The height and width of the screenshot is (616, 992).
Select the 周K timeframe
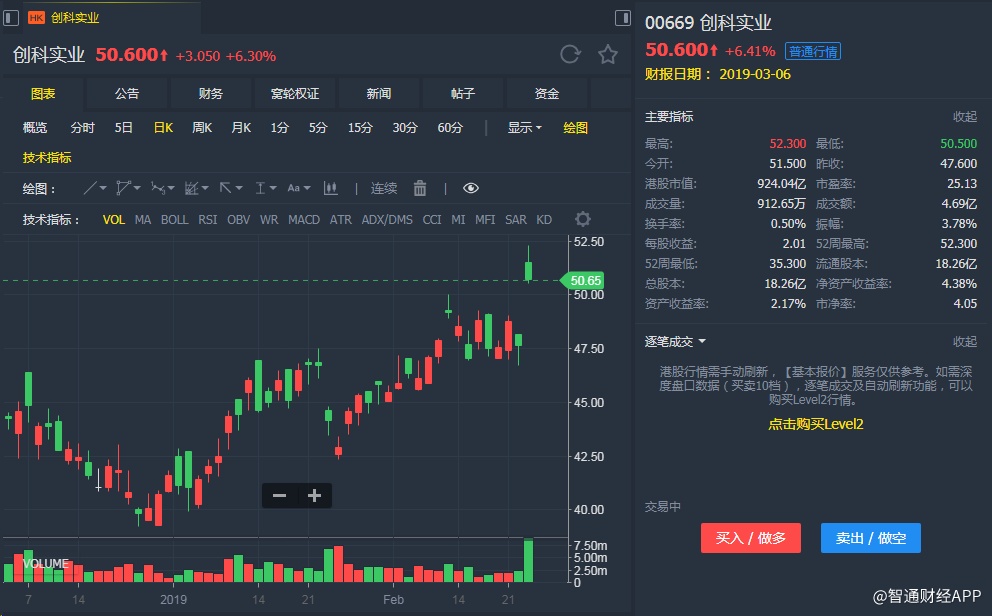pos(202,128)
